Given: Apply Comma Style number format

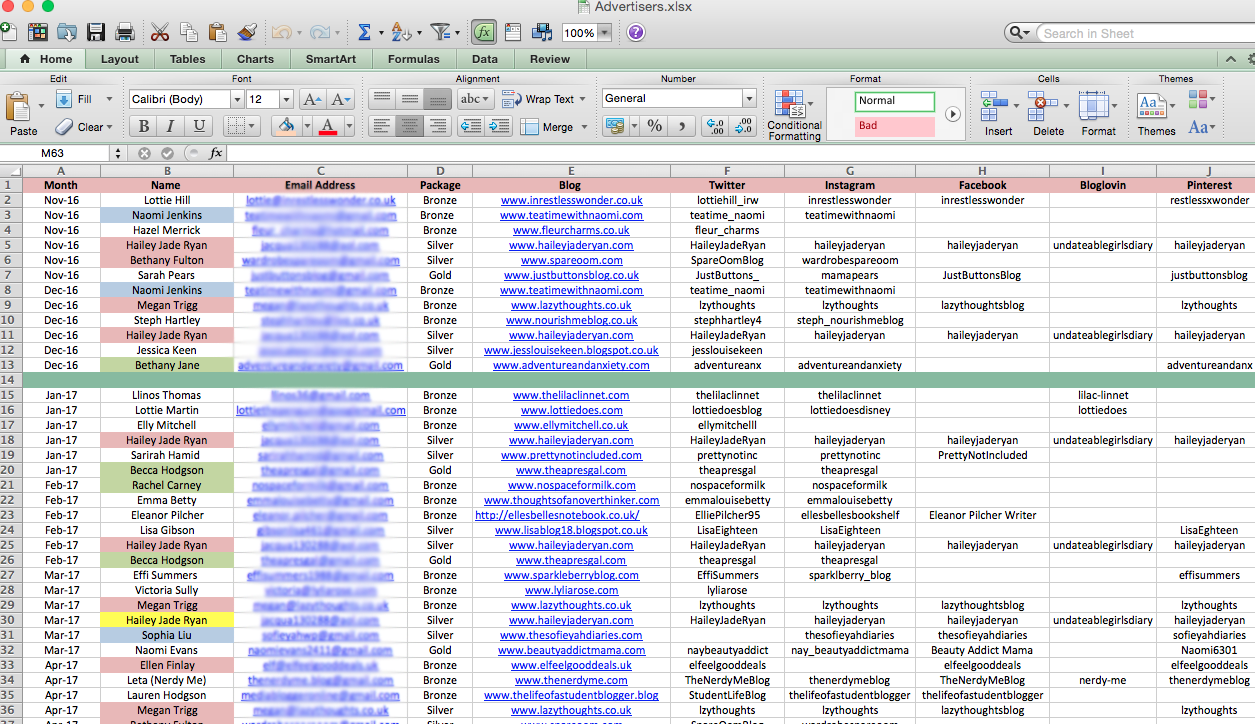Looking at the screenshot, I should click(x=682, y=126).
